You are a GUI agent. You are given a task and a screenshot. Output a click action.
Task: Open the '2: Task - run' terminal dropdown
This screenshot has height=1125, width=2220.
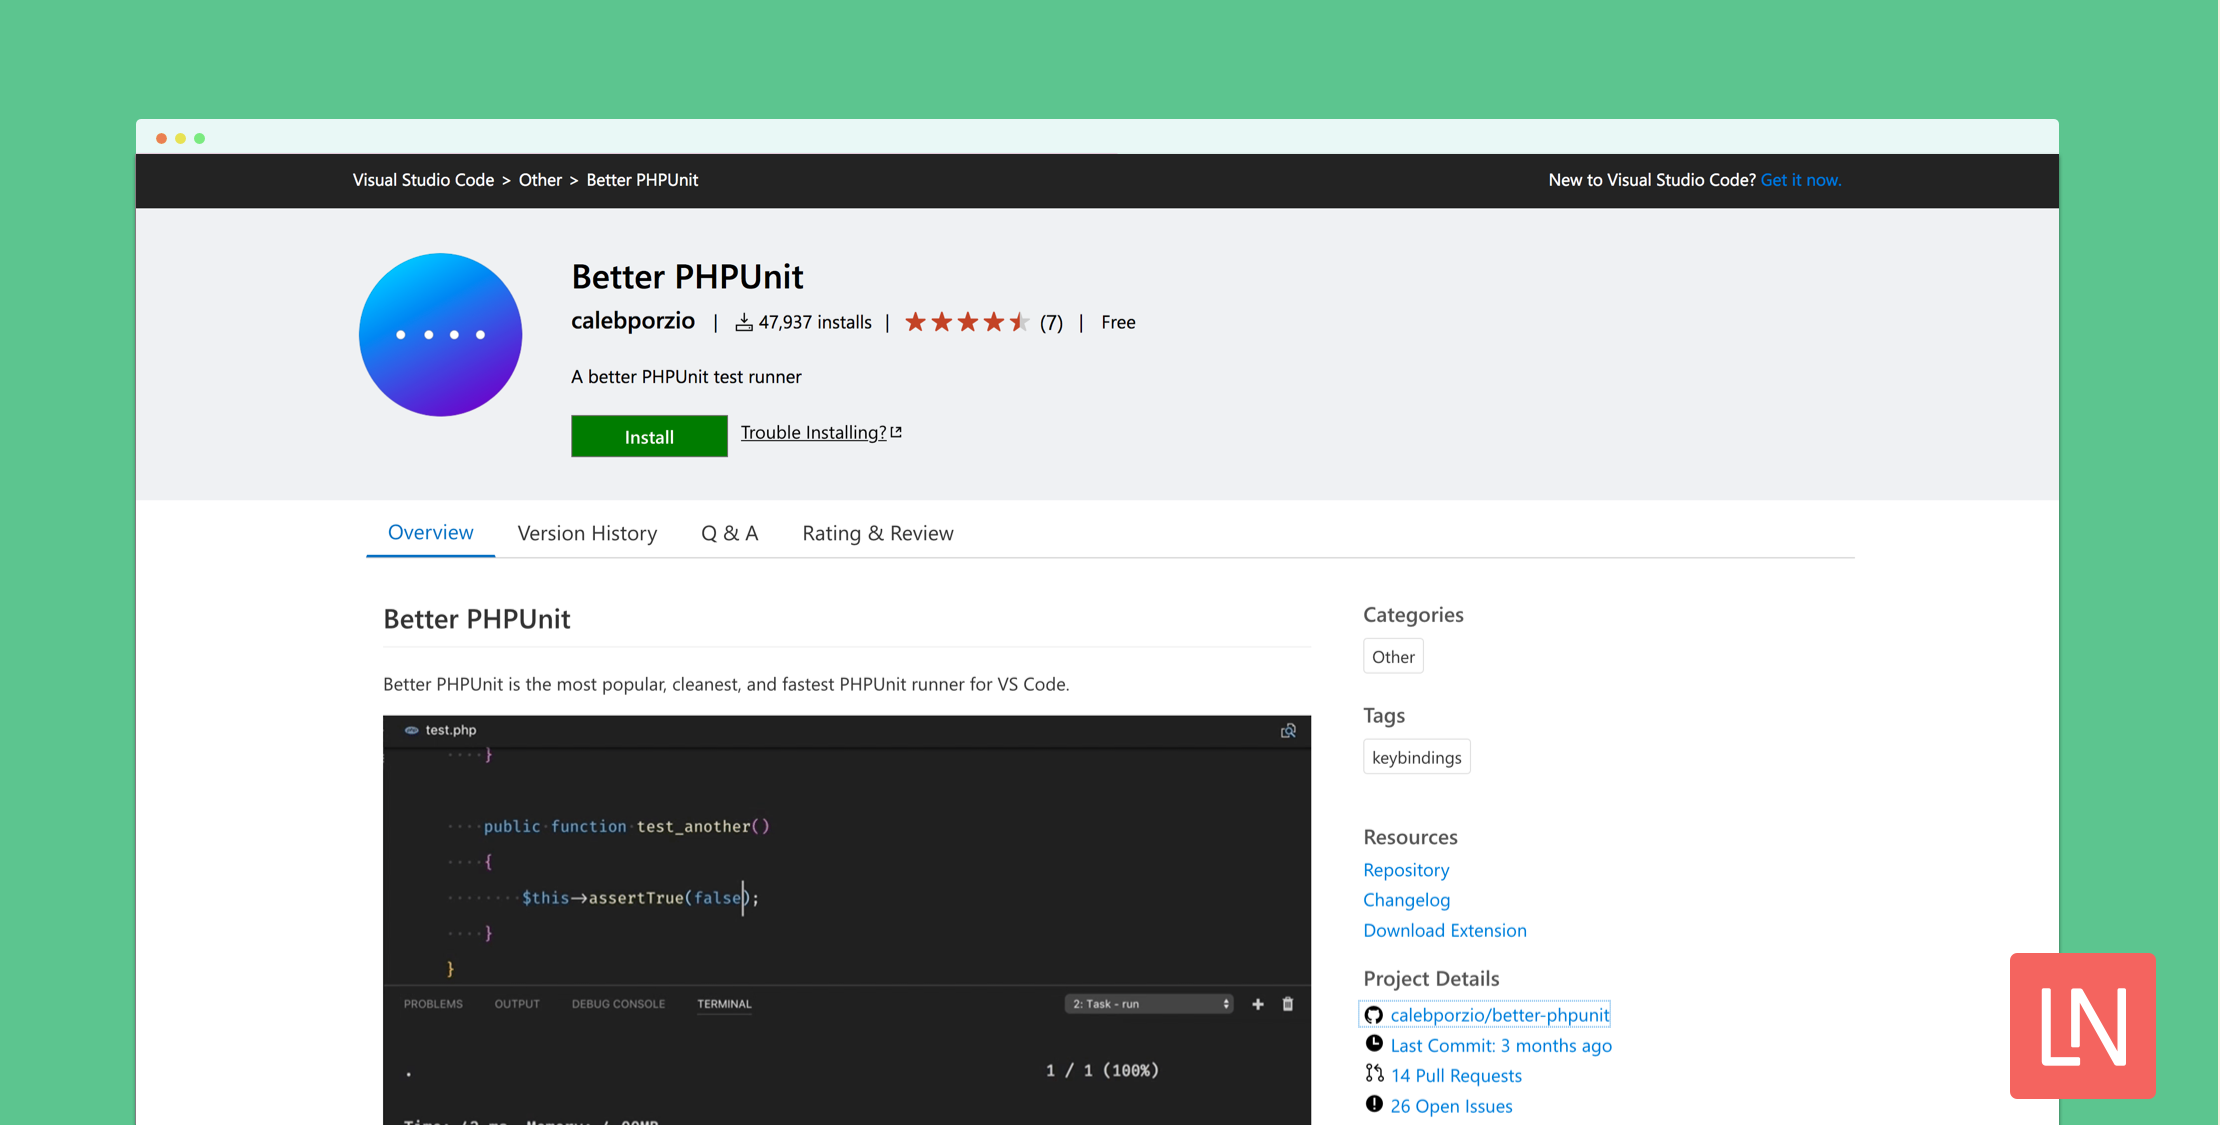pos(1149,1004)
